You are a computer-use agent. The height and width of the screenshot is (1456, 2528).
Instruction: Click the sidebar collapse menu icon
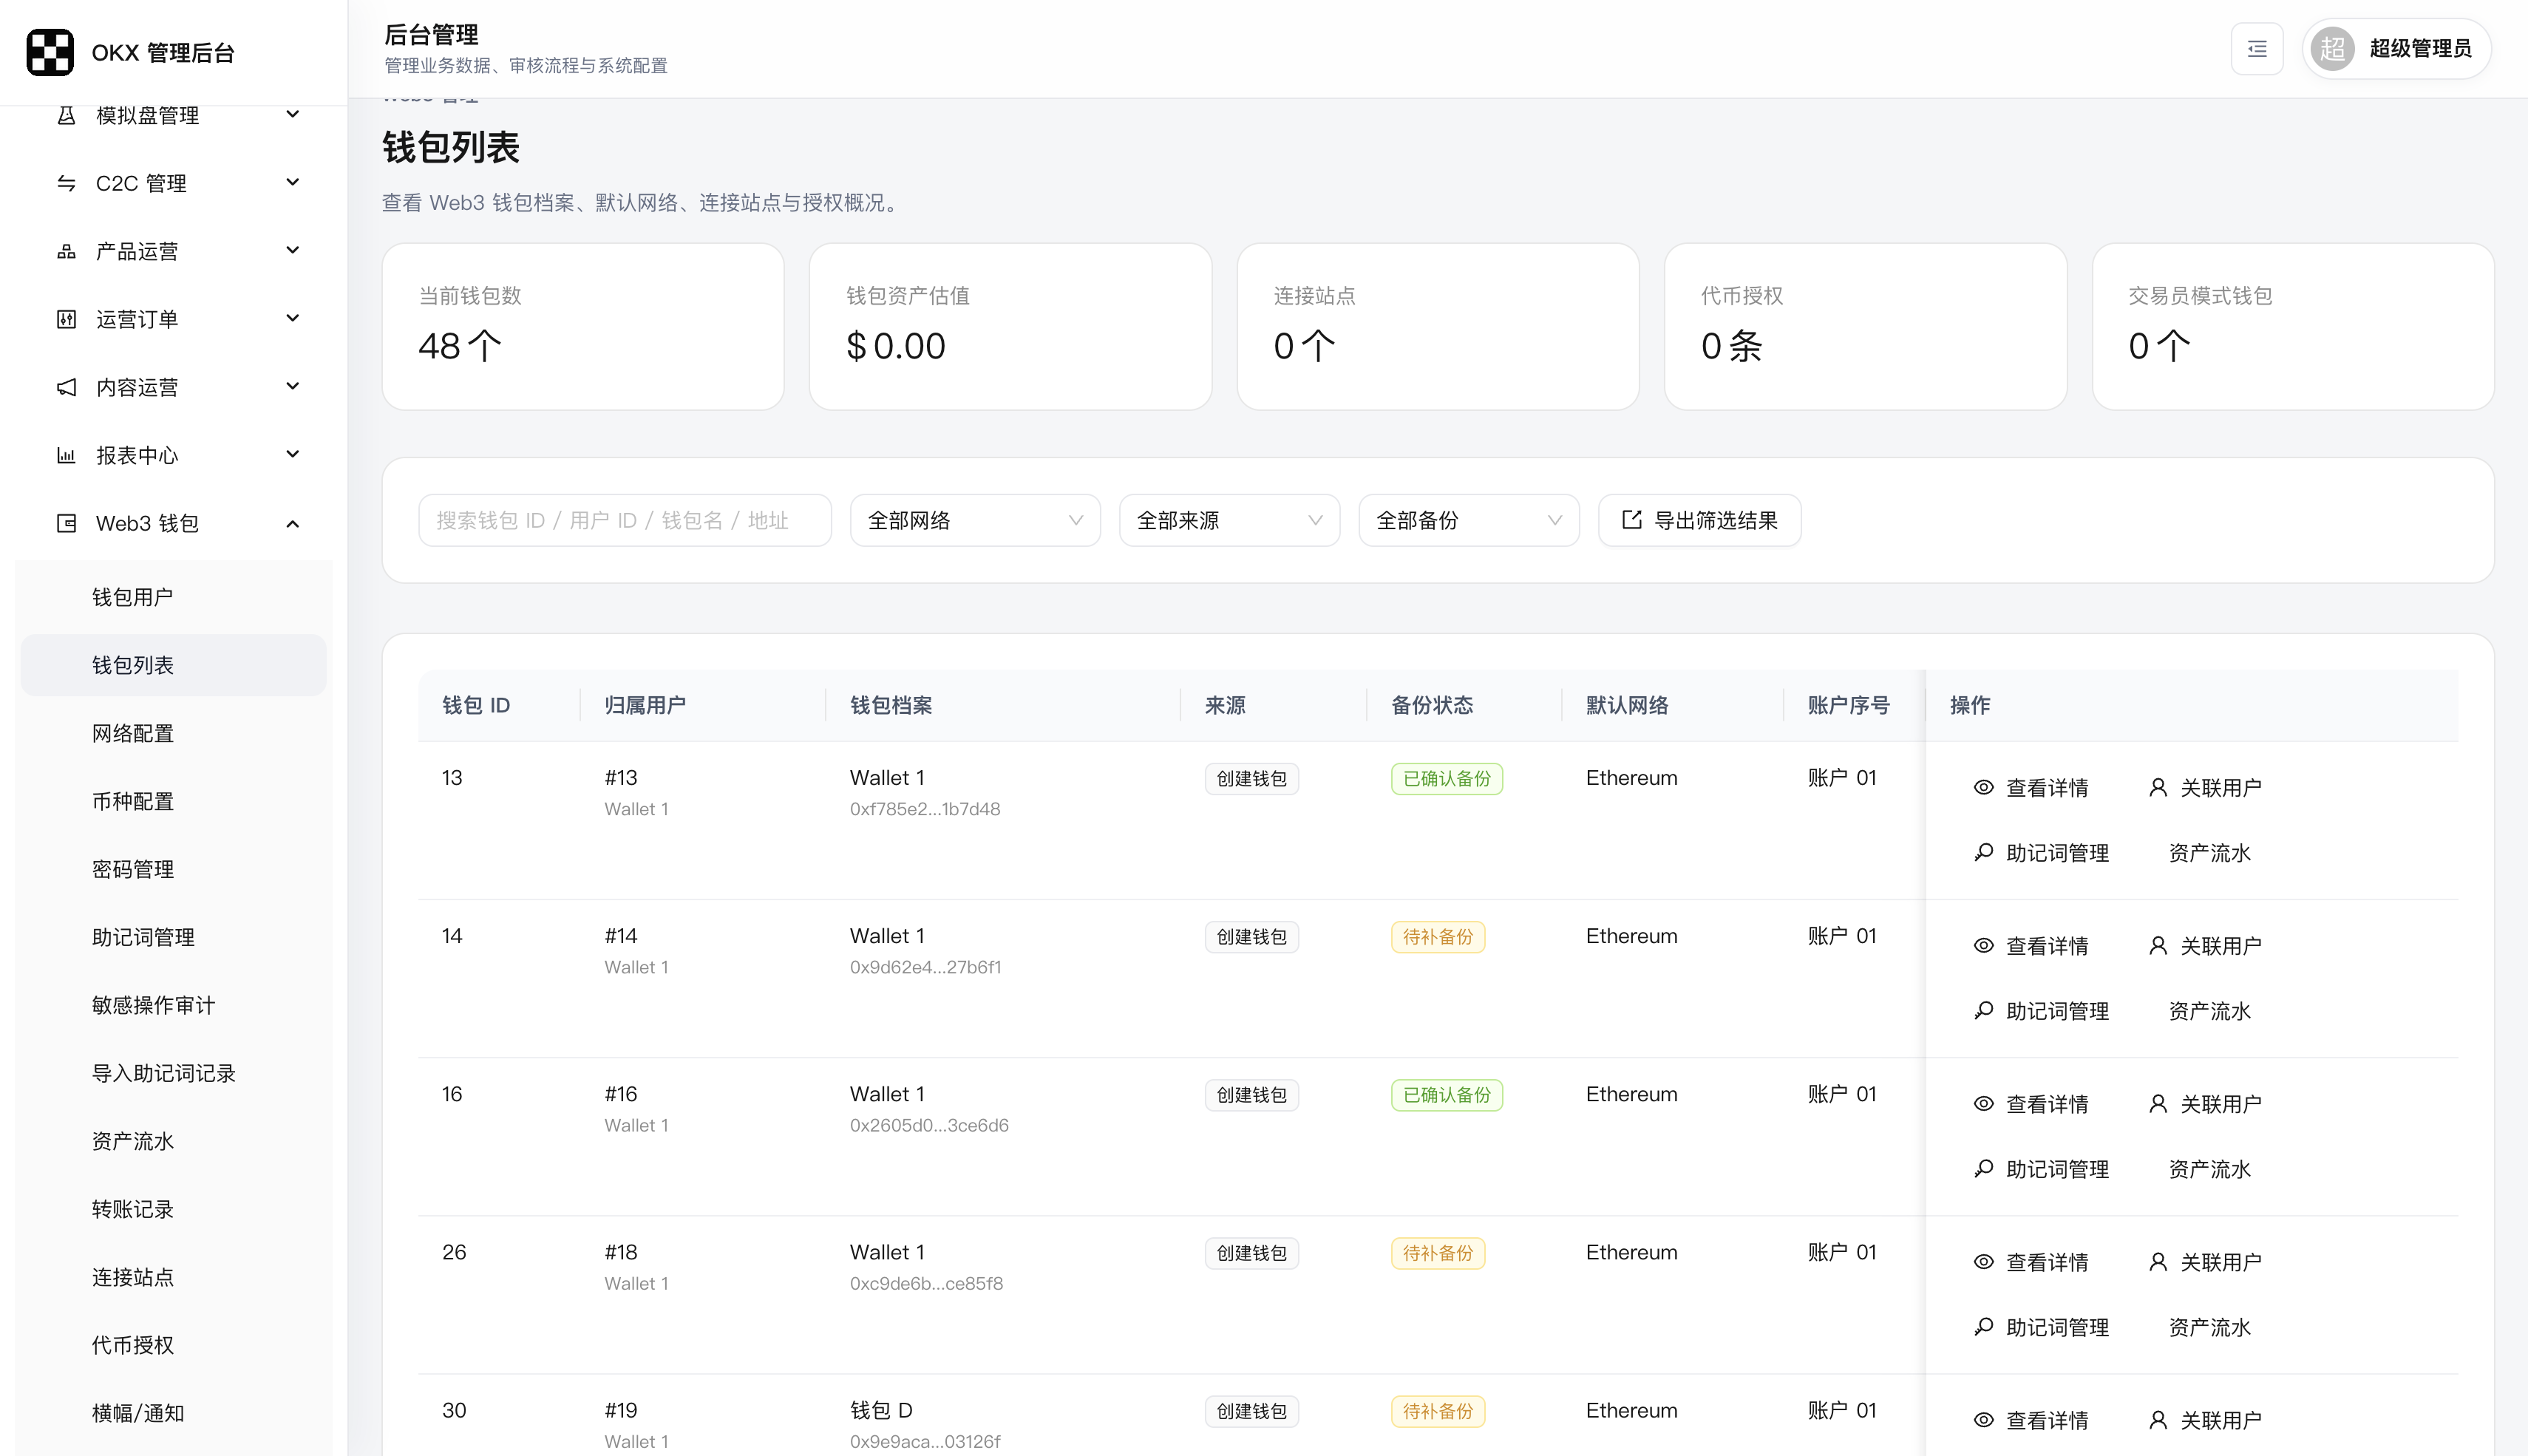[x=2257, y=49]
